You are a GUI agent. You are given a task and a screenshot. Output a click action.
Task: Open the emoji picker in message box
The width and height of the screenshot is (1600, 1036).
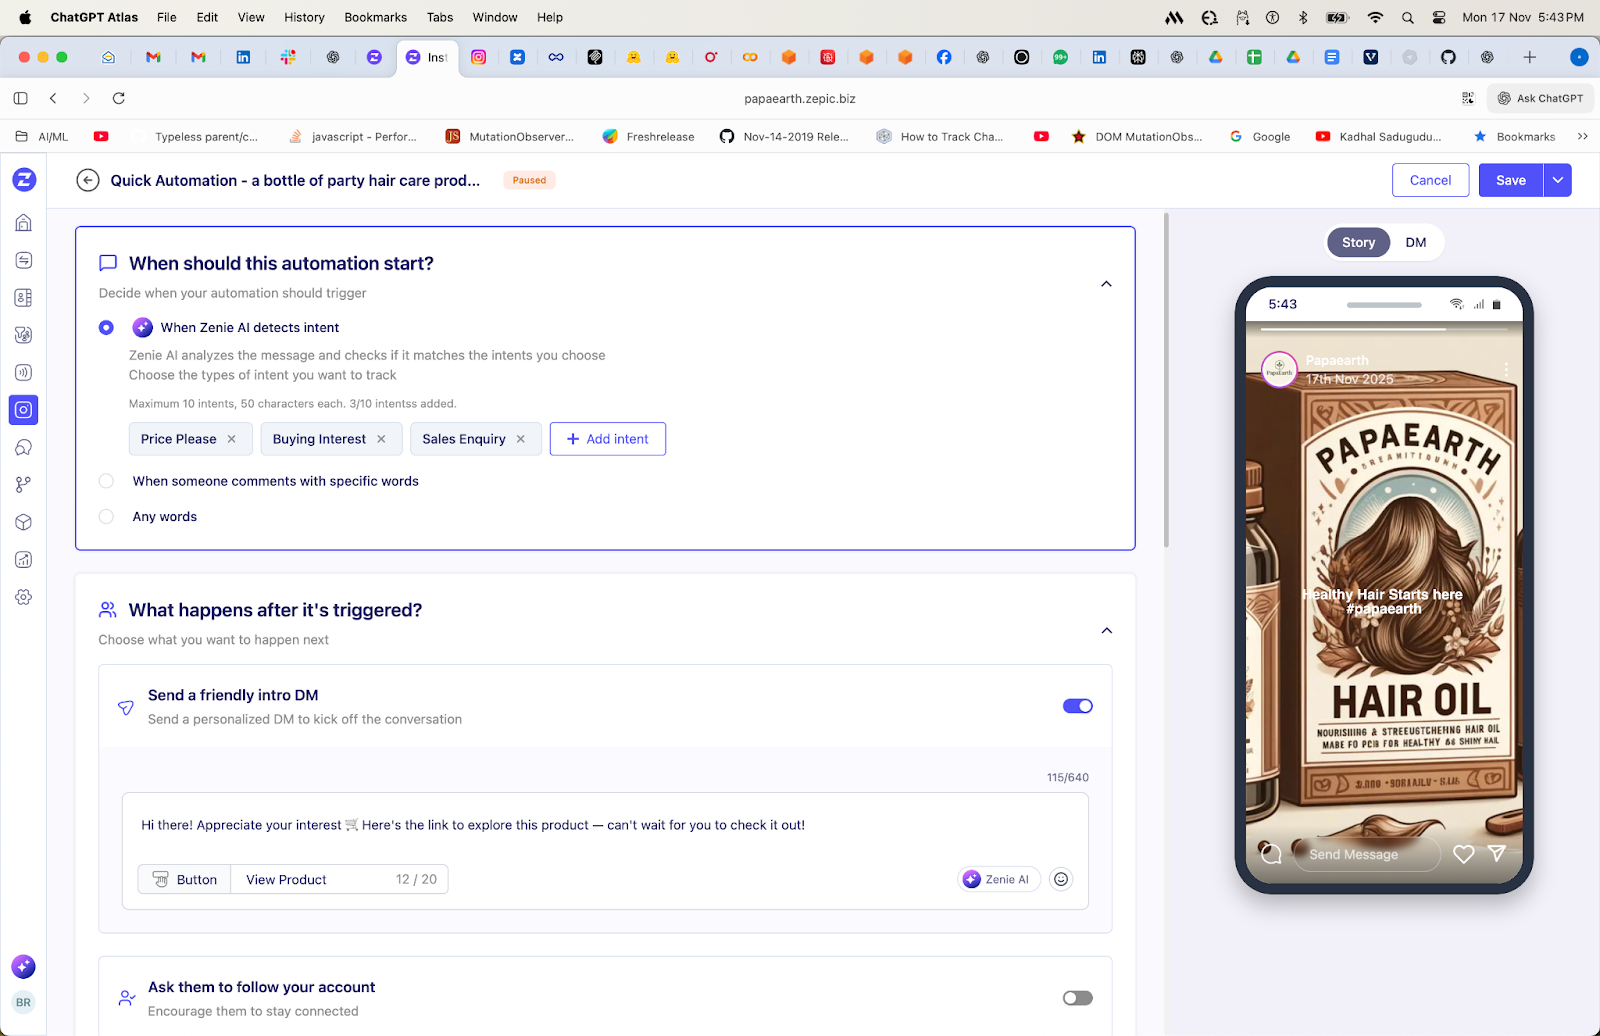click(x=1061, y=879)
